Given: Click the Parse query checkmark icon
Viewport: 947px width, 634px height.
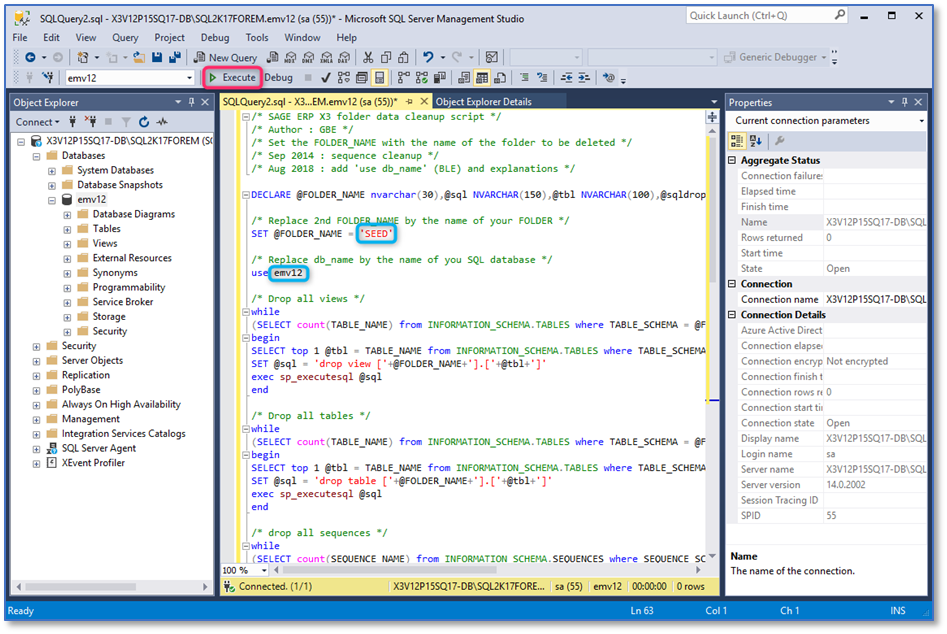Looking at the screenshot, I should click(326, 77).
